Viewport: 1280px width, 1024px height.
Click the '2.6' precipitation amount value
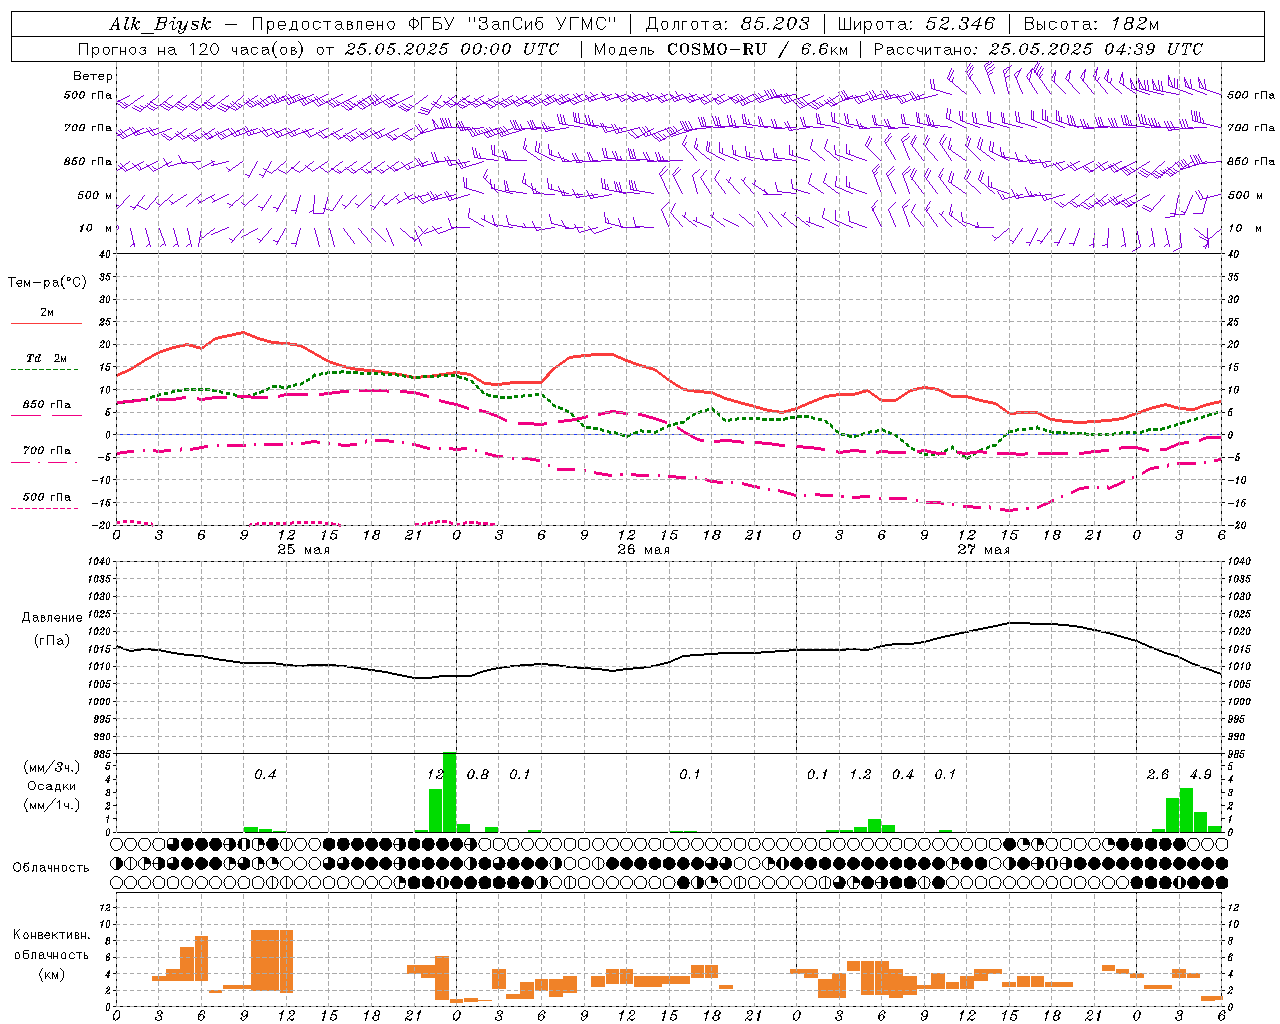pyautogui.click(x=1157, y=775)
